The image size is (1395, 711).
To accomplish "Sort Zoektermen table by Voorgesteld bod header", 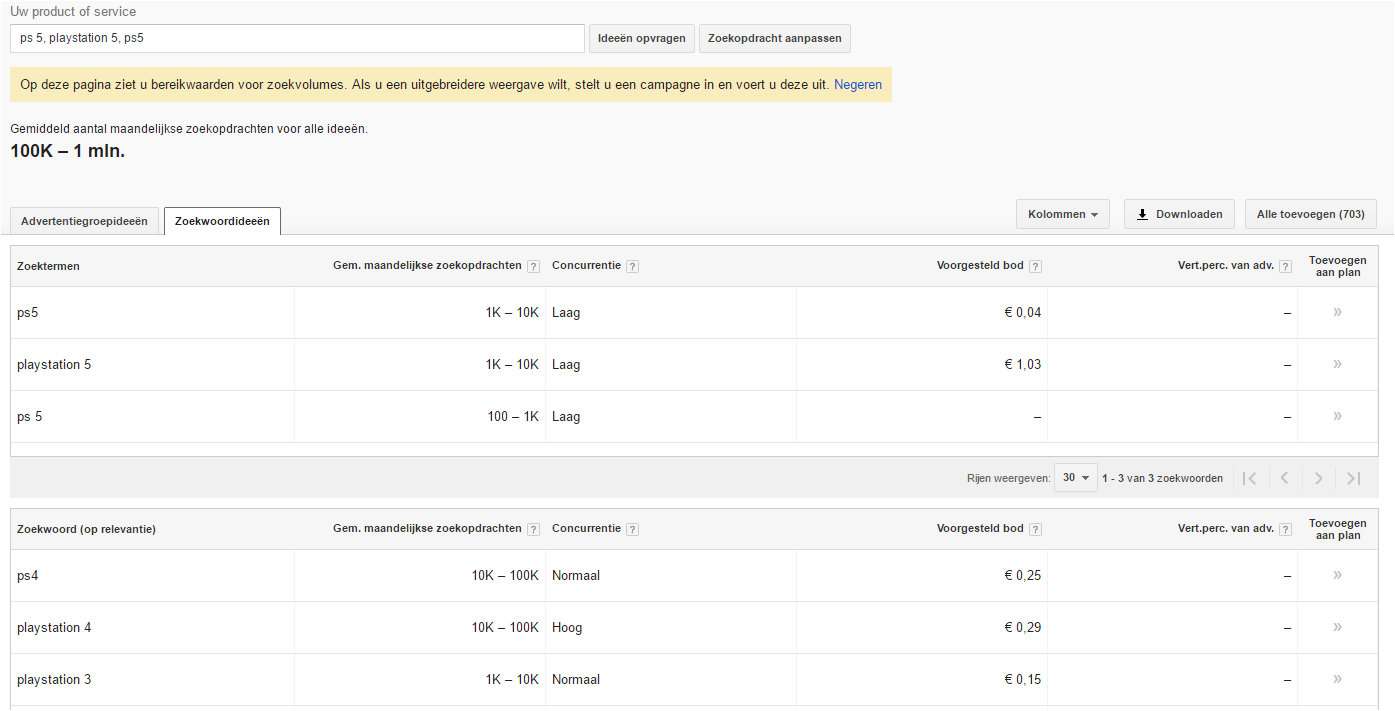I will pos(980,265).
